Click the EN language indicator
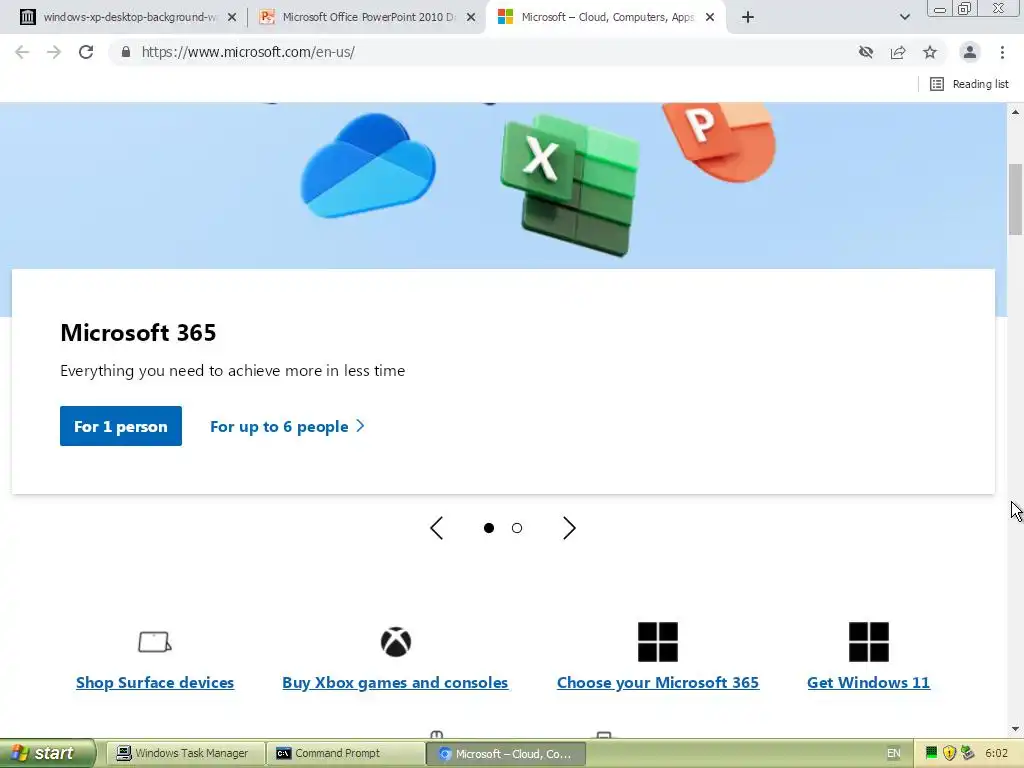Viewport: 1024px width, 768px height. [893, 754]
